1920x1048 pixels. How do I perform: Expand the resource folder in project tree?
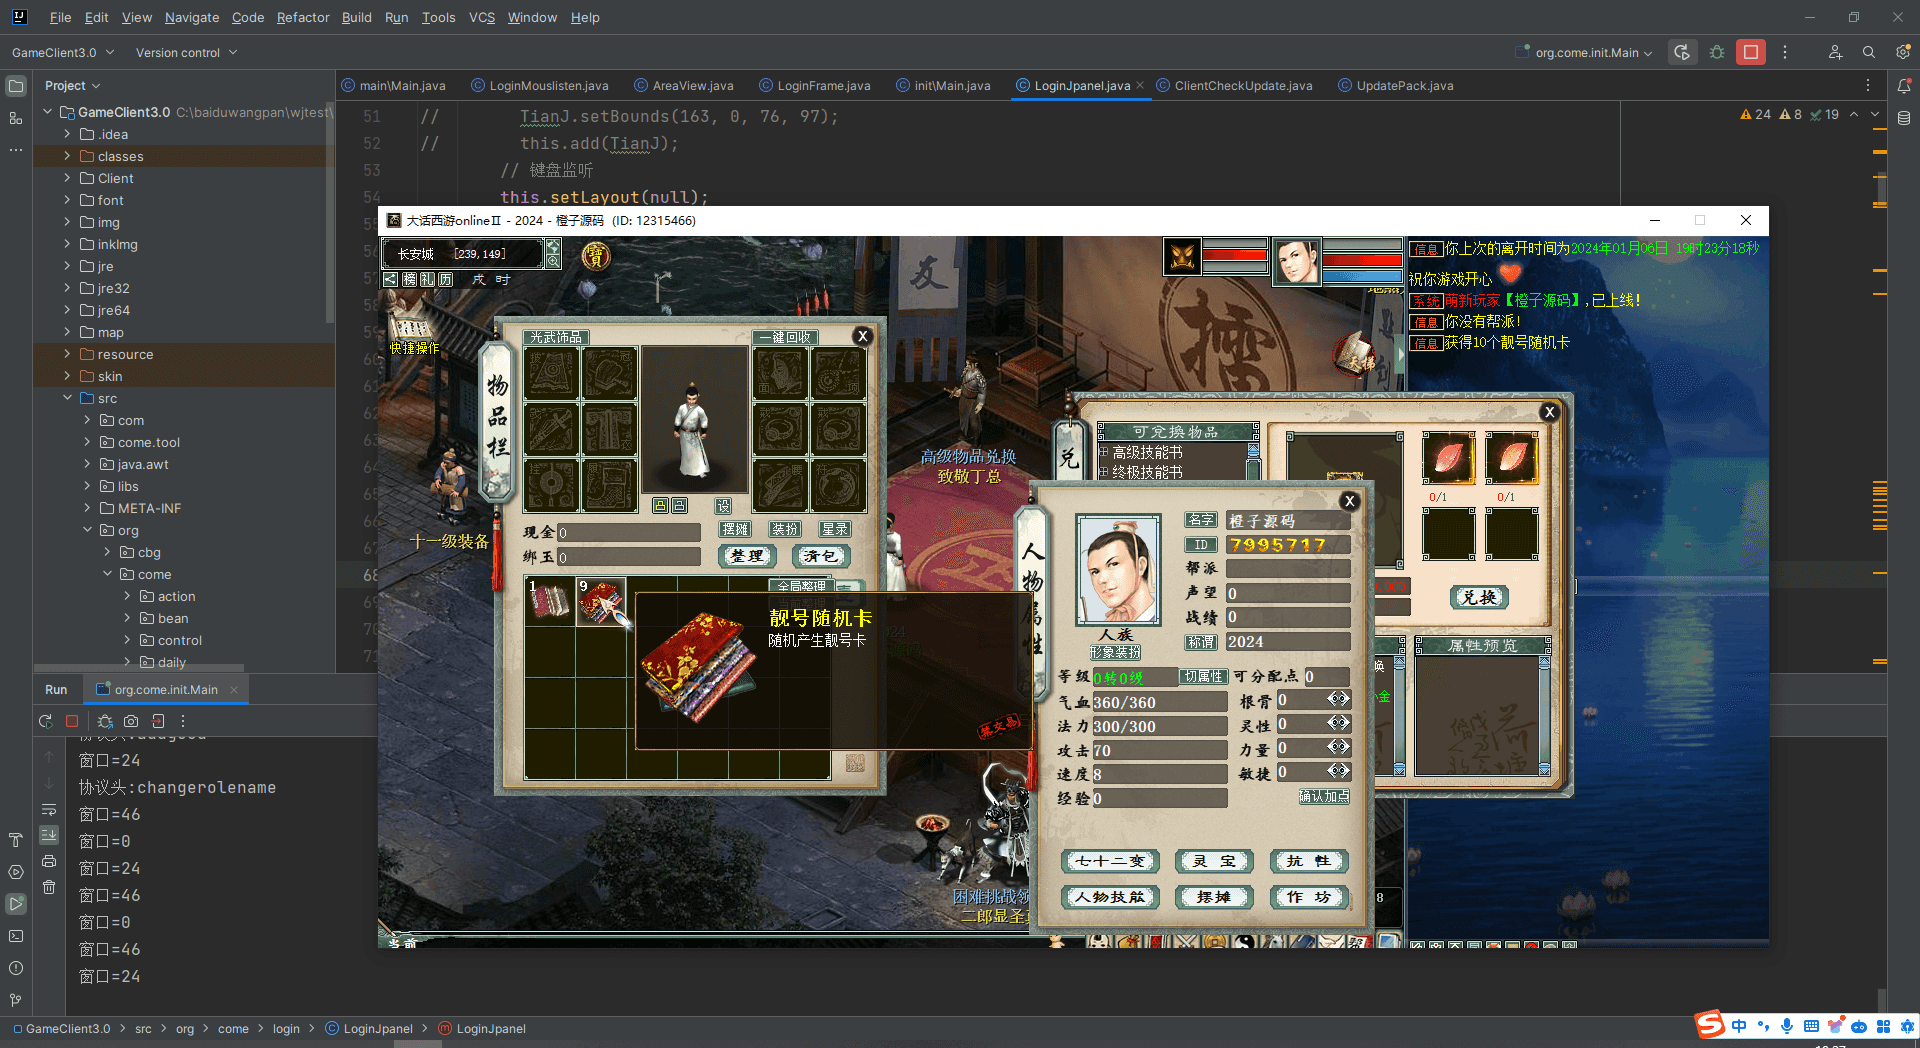[x=67, y=354]
